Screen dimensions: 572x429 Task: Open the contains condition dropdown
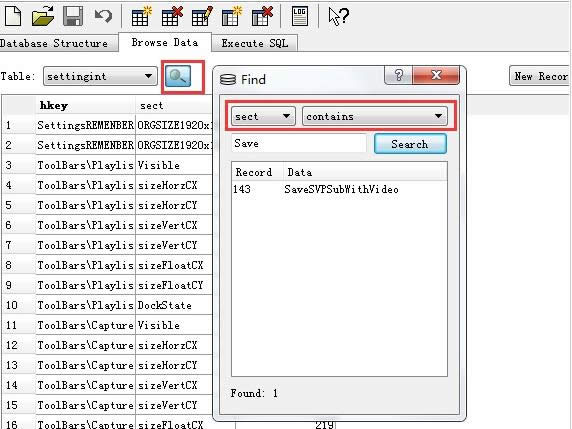pyautogui.click(x=375, y=116)
